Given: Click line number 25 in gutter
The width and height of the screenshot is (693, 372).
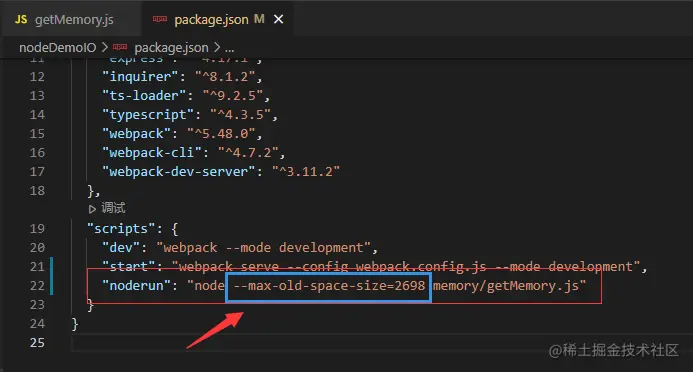Looking at the screenshot, I should 37,343.
